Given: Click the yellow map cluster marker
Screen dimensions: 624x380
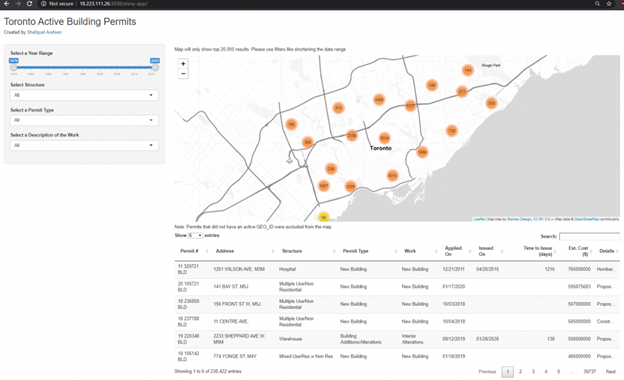Looking at the screenshot, I should (324, 217).
